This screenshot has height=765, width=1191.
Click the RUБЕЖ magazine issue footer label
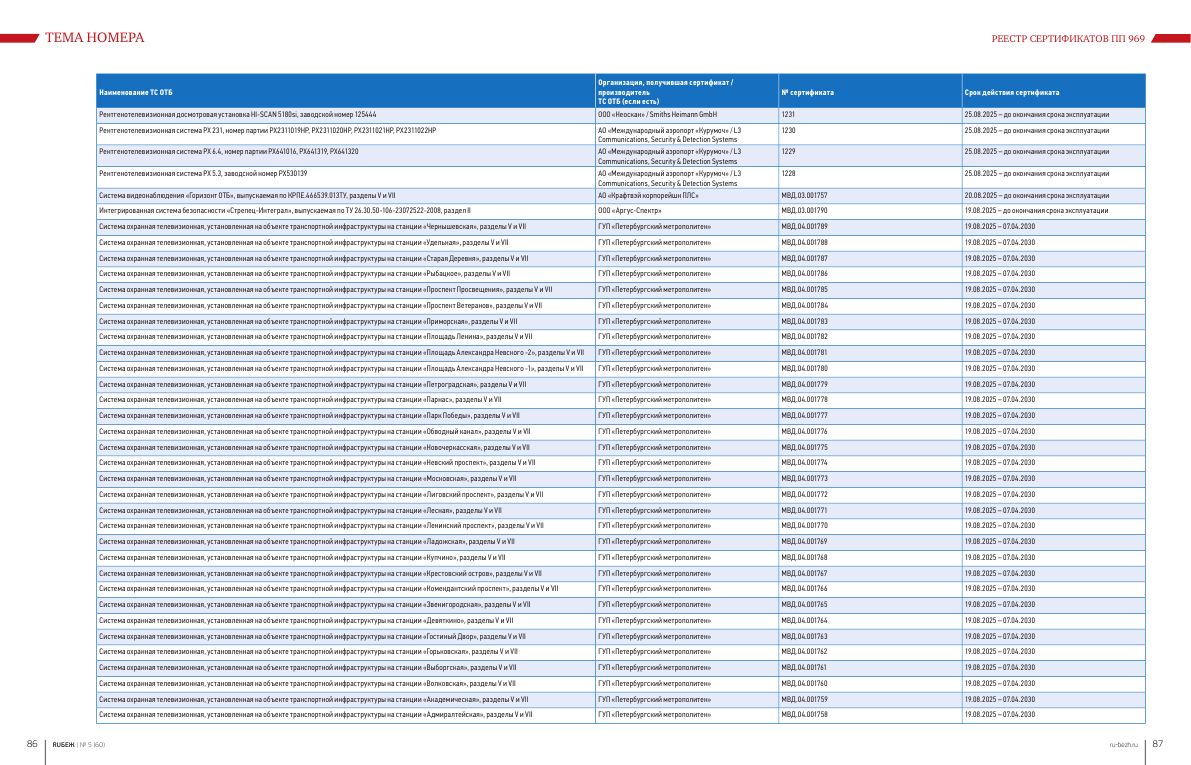79,744
